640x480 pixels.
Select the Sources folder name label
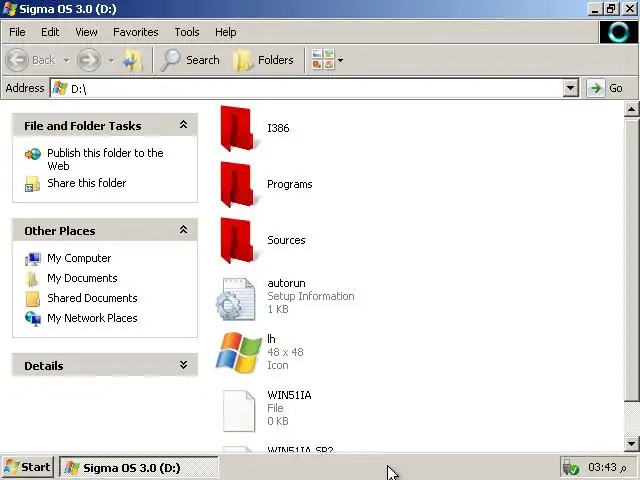(286, 240)
